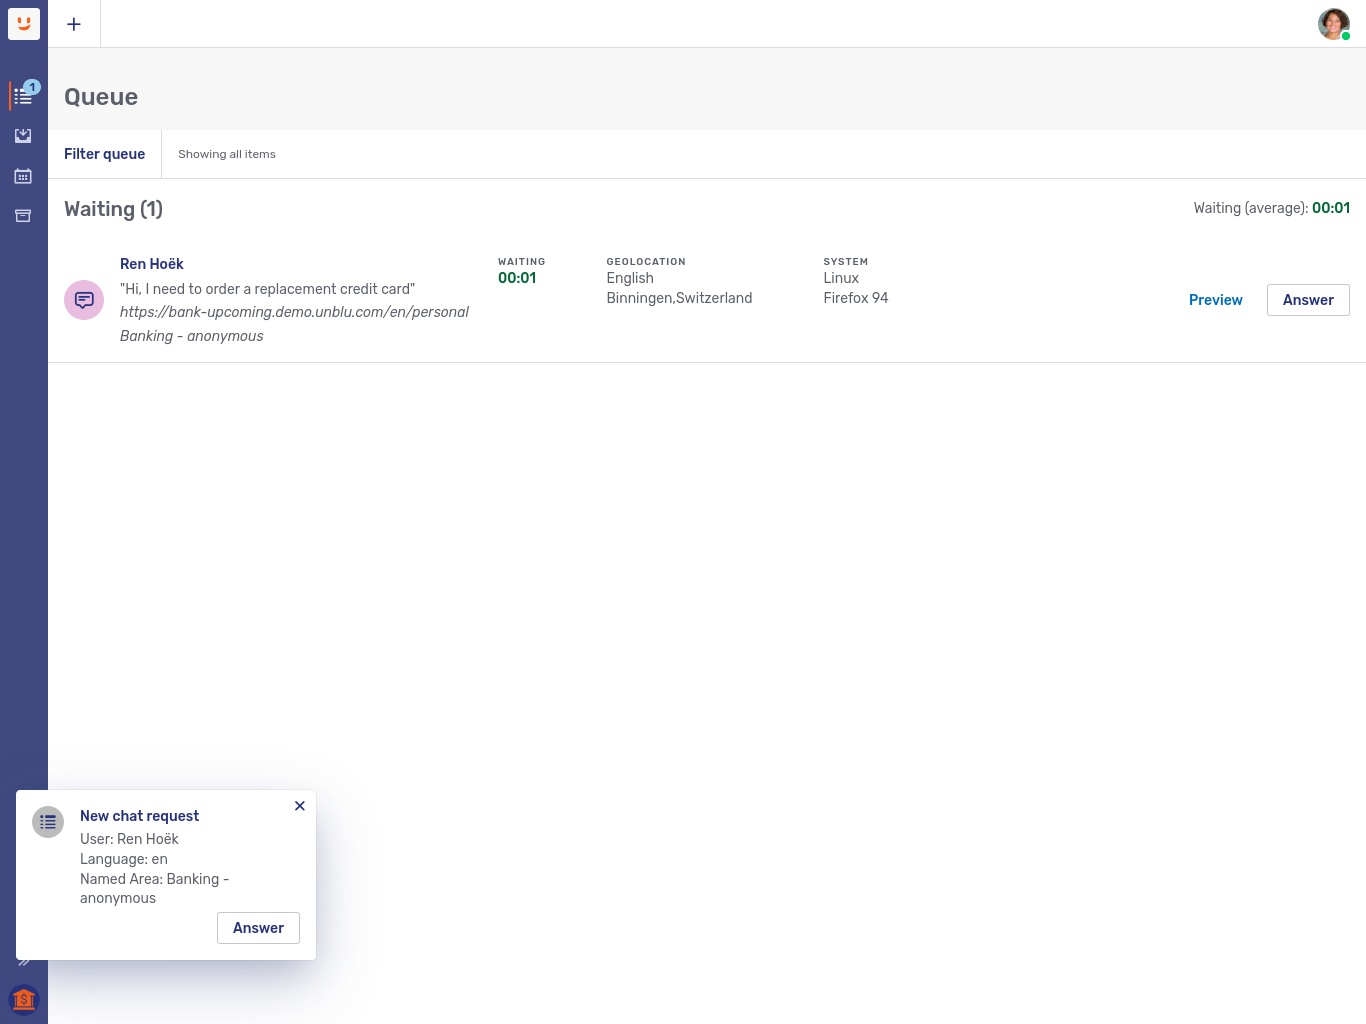1366x1024 pixels.
Task: Click the Showing all items filter summary
Action: pos(227,154)
